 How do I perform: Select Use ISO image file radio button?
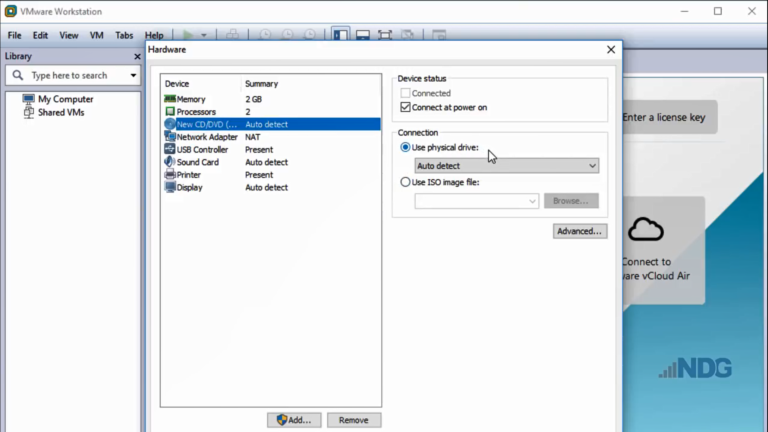(405, 182)
